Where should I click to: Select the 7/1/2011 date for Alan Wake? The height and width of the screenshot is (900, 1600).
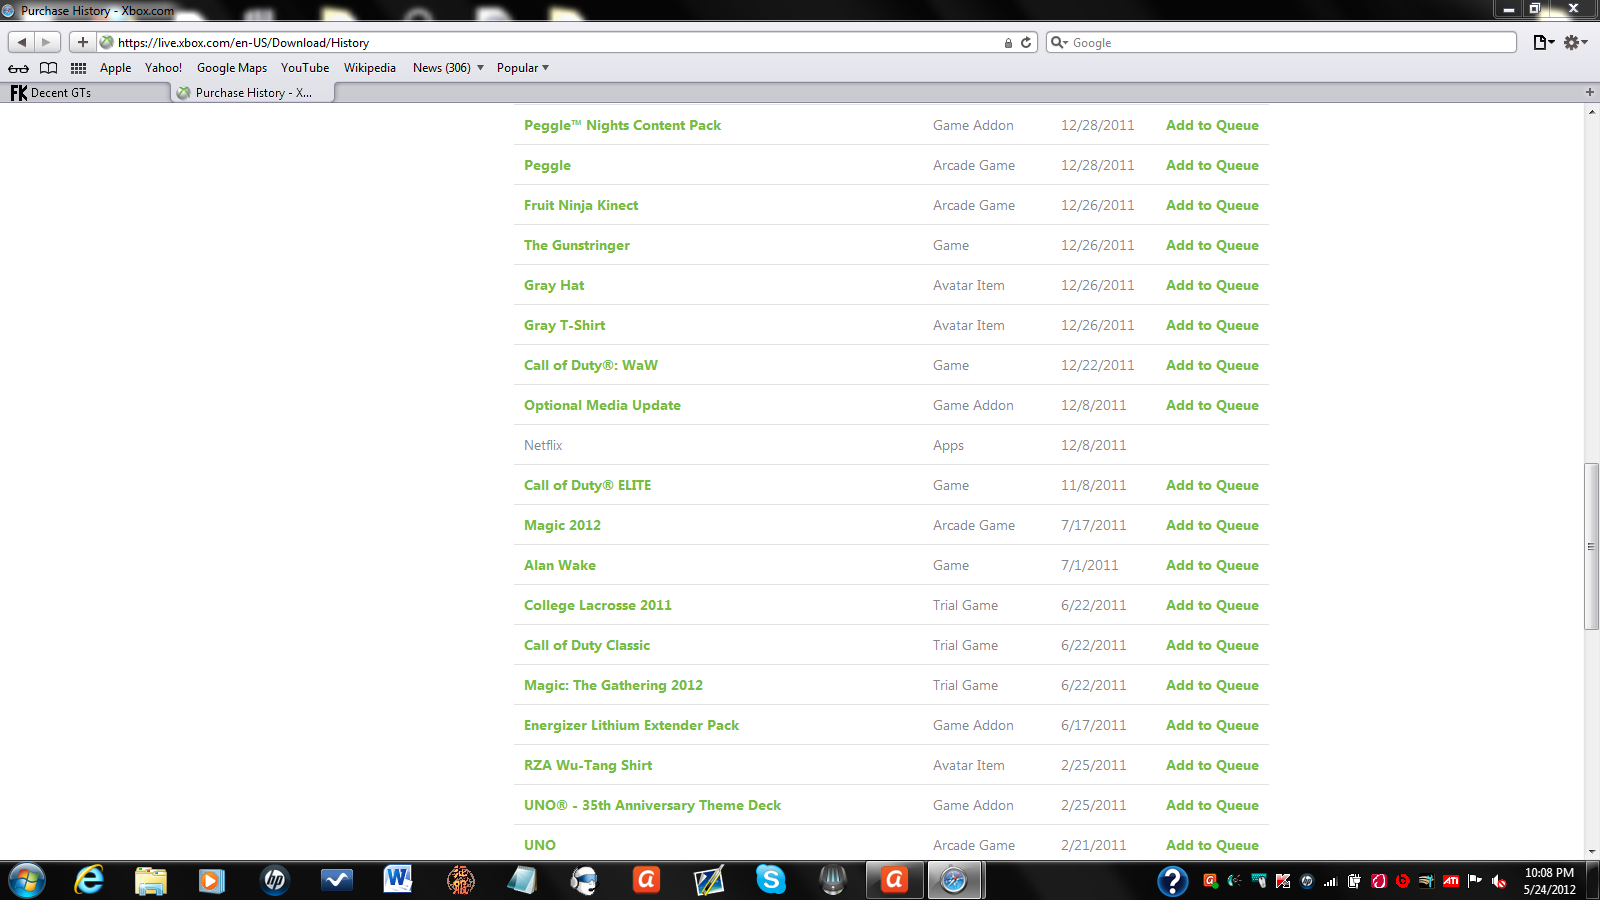tap(1089, 565)
